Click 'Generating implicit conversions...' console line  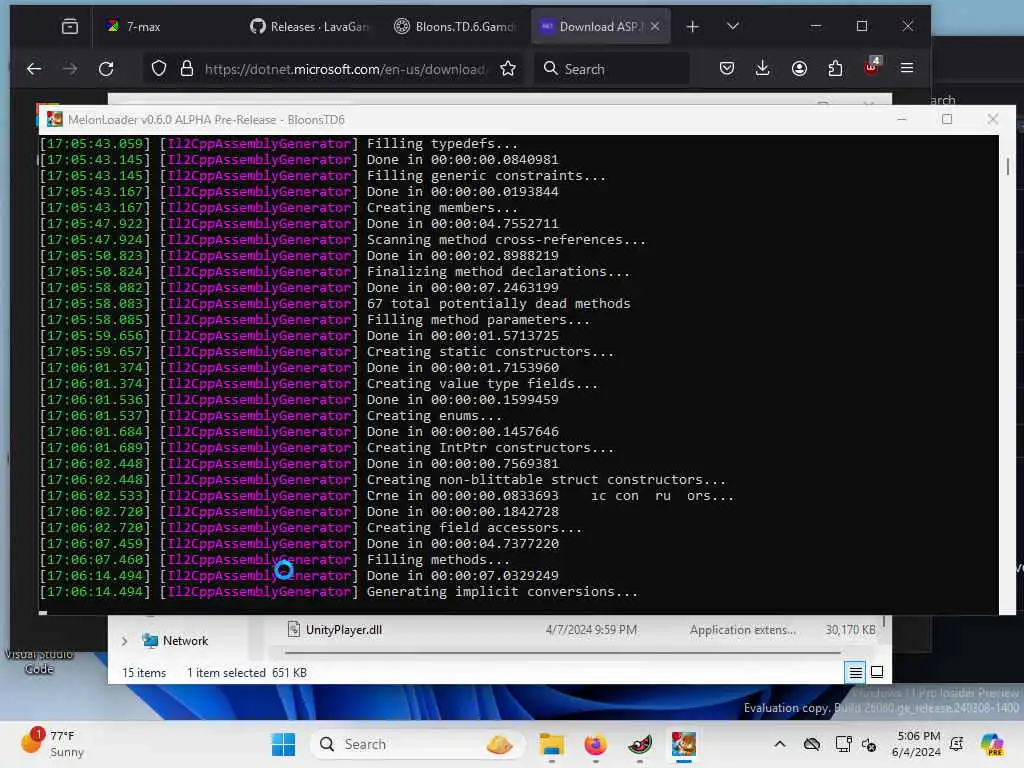point(502,592)
